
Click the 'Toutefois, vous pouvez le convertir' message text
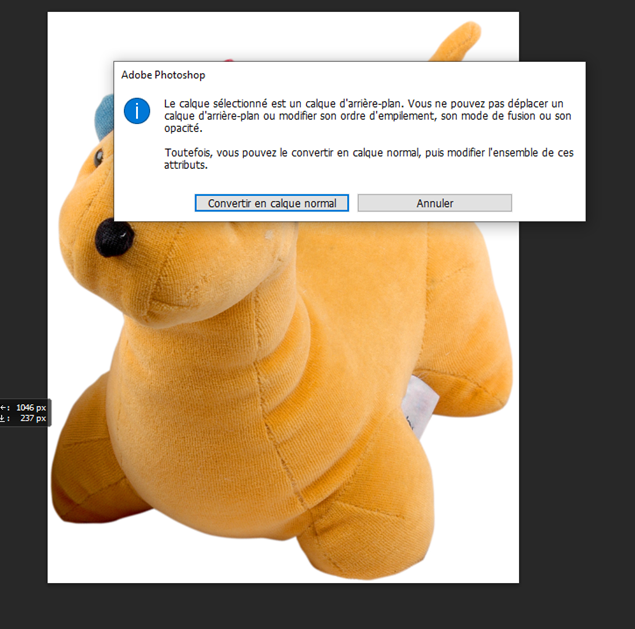[369, 159]
